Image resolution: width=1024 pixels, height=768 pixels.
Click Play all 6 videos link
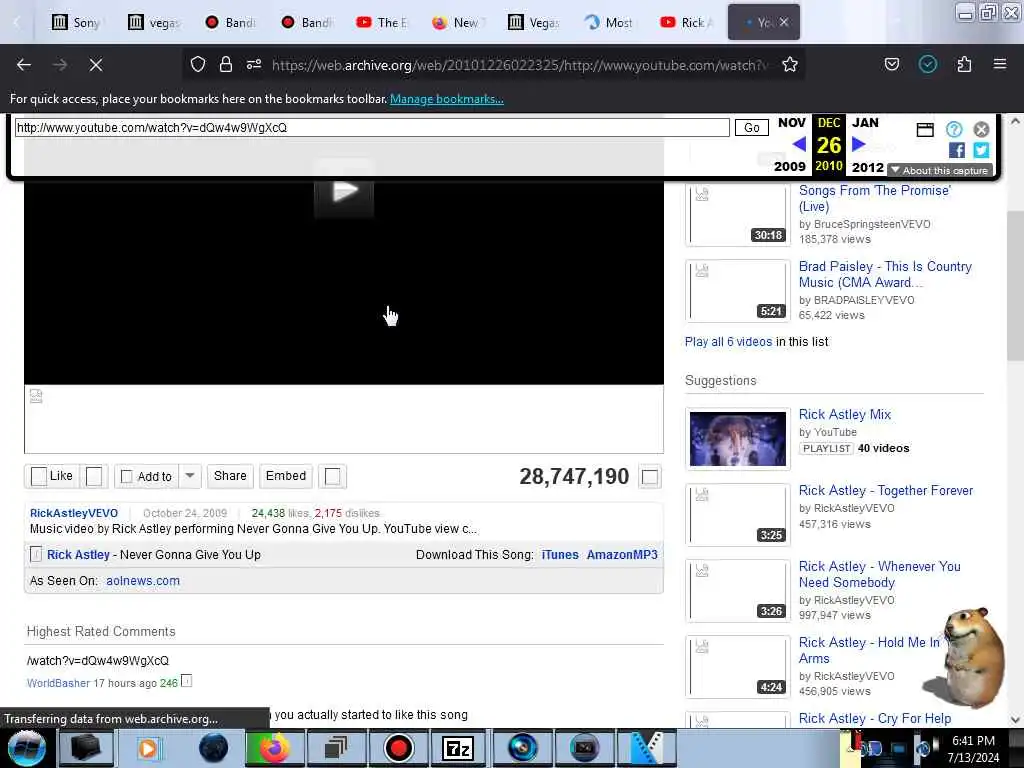pos(728,342)
